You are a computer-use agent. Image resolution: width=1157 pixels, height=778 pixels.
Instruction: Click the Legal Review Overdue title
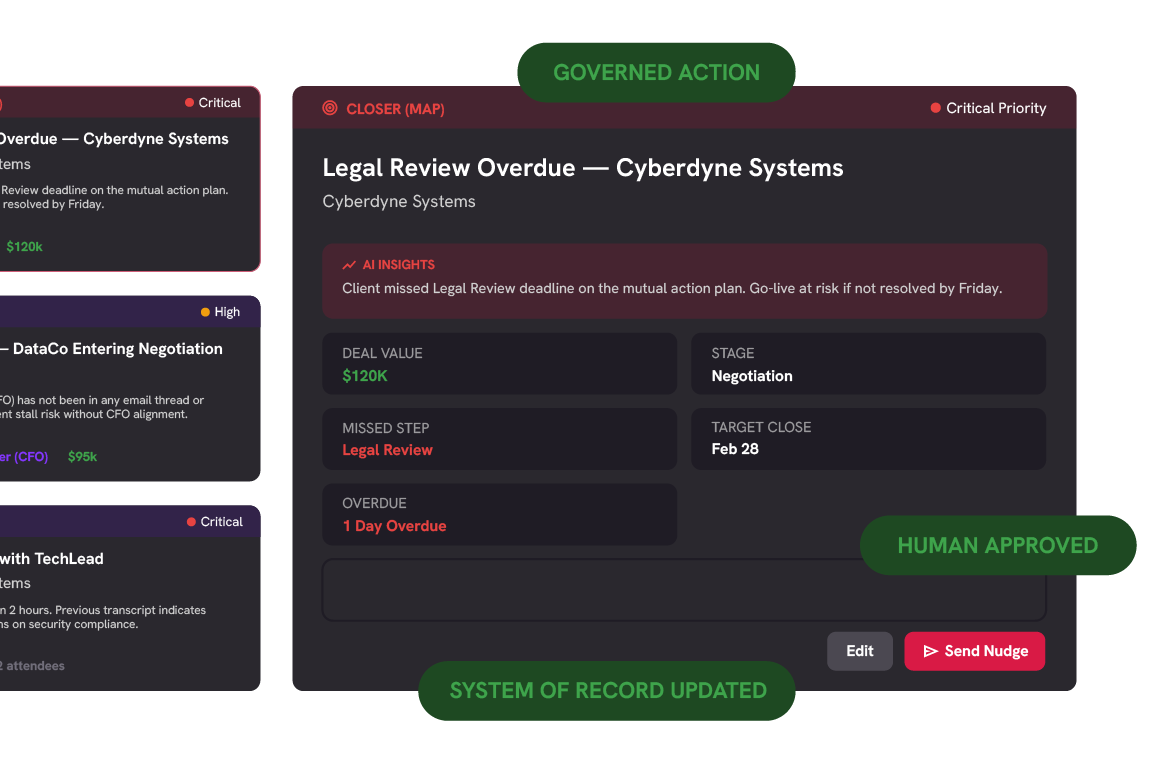582,168
